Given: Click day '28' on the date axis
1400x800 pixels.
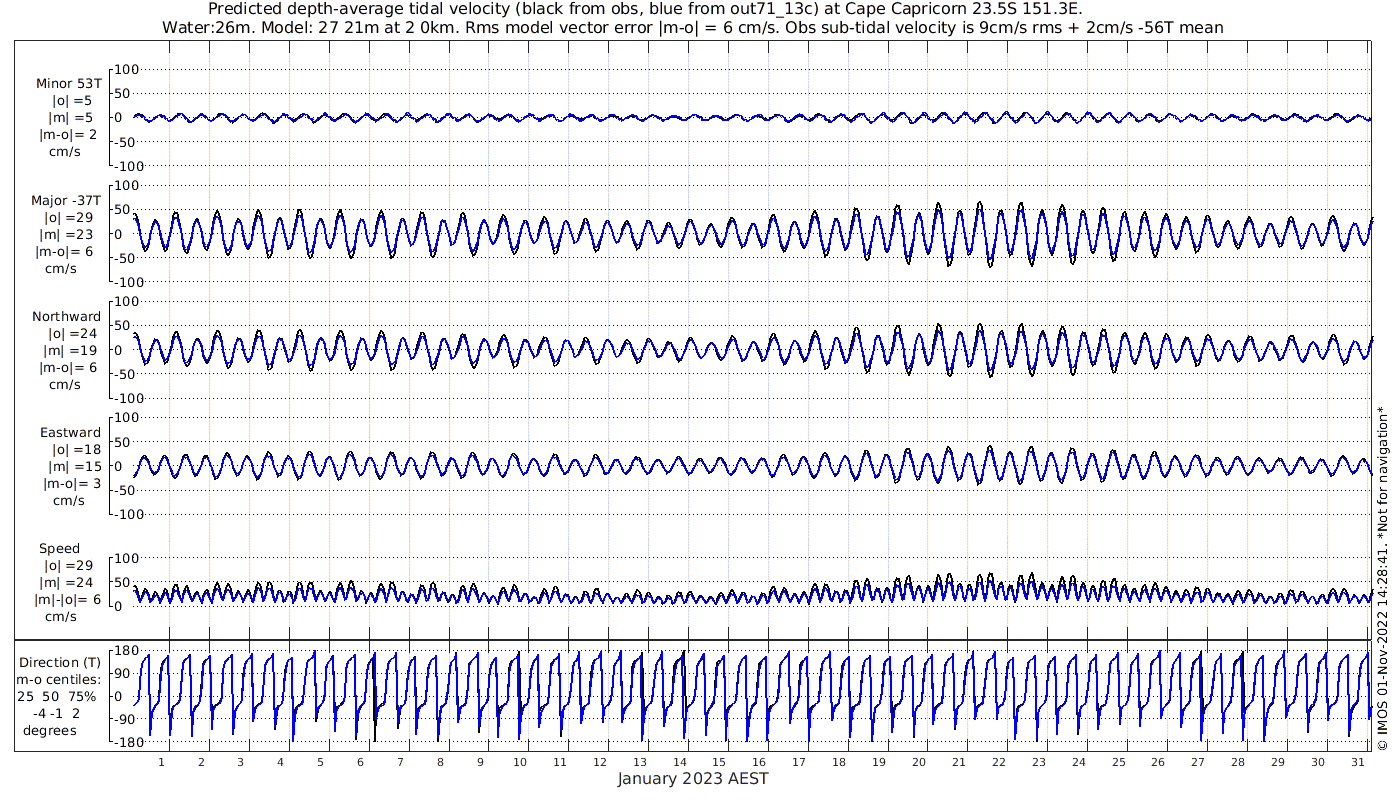Looking at the screenshot, I should pos(1238,762).
